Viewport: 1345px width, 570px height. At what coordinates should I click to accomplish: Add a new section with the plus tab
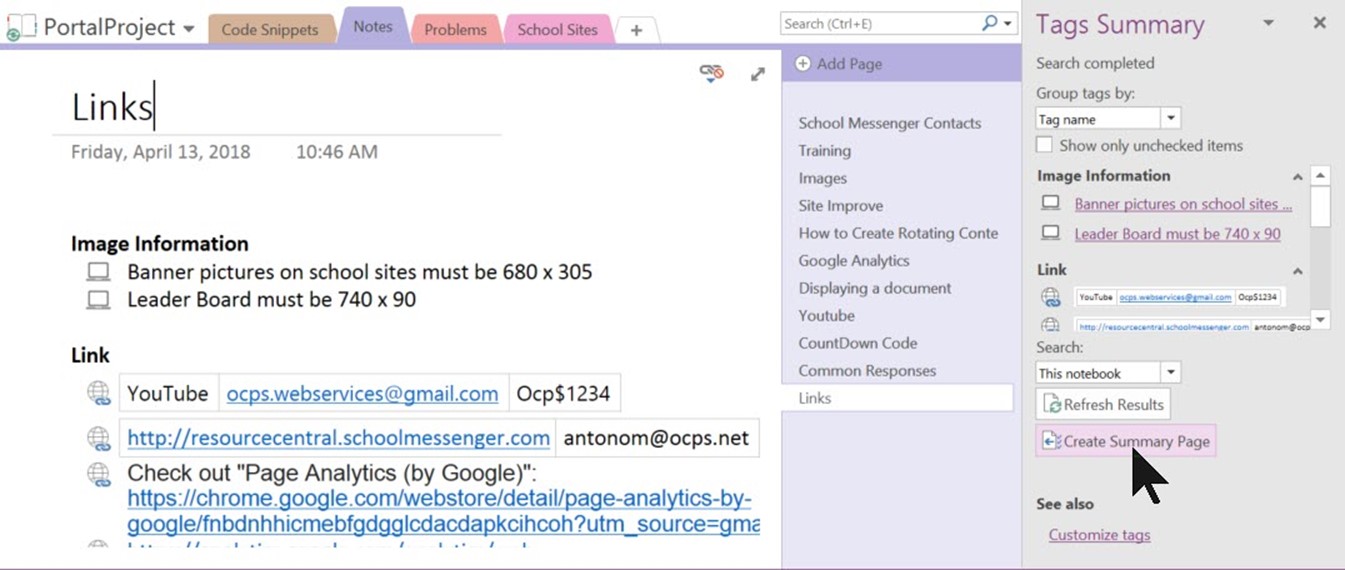pyautogui.click(x=636, y=30)
